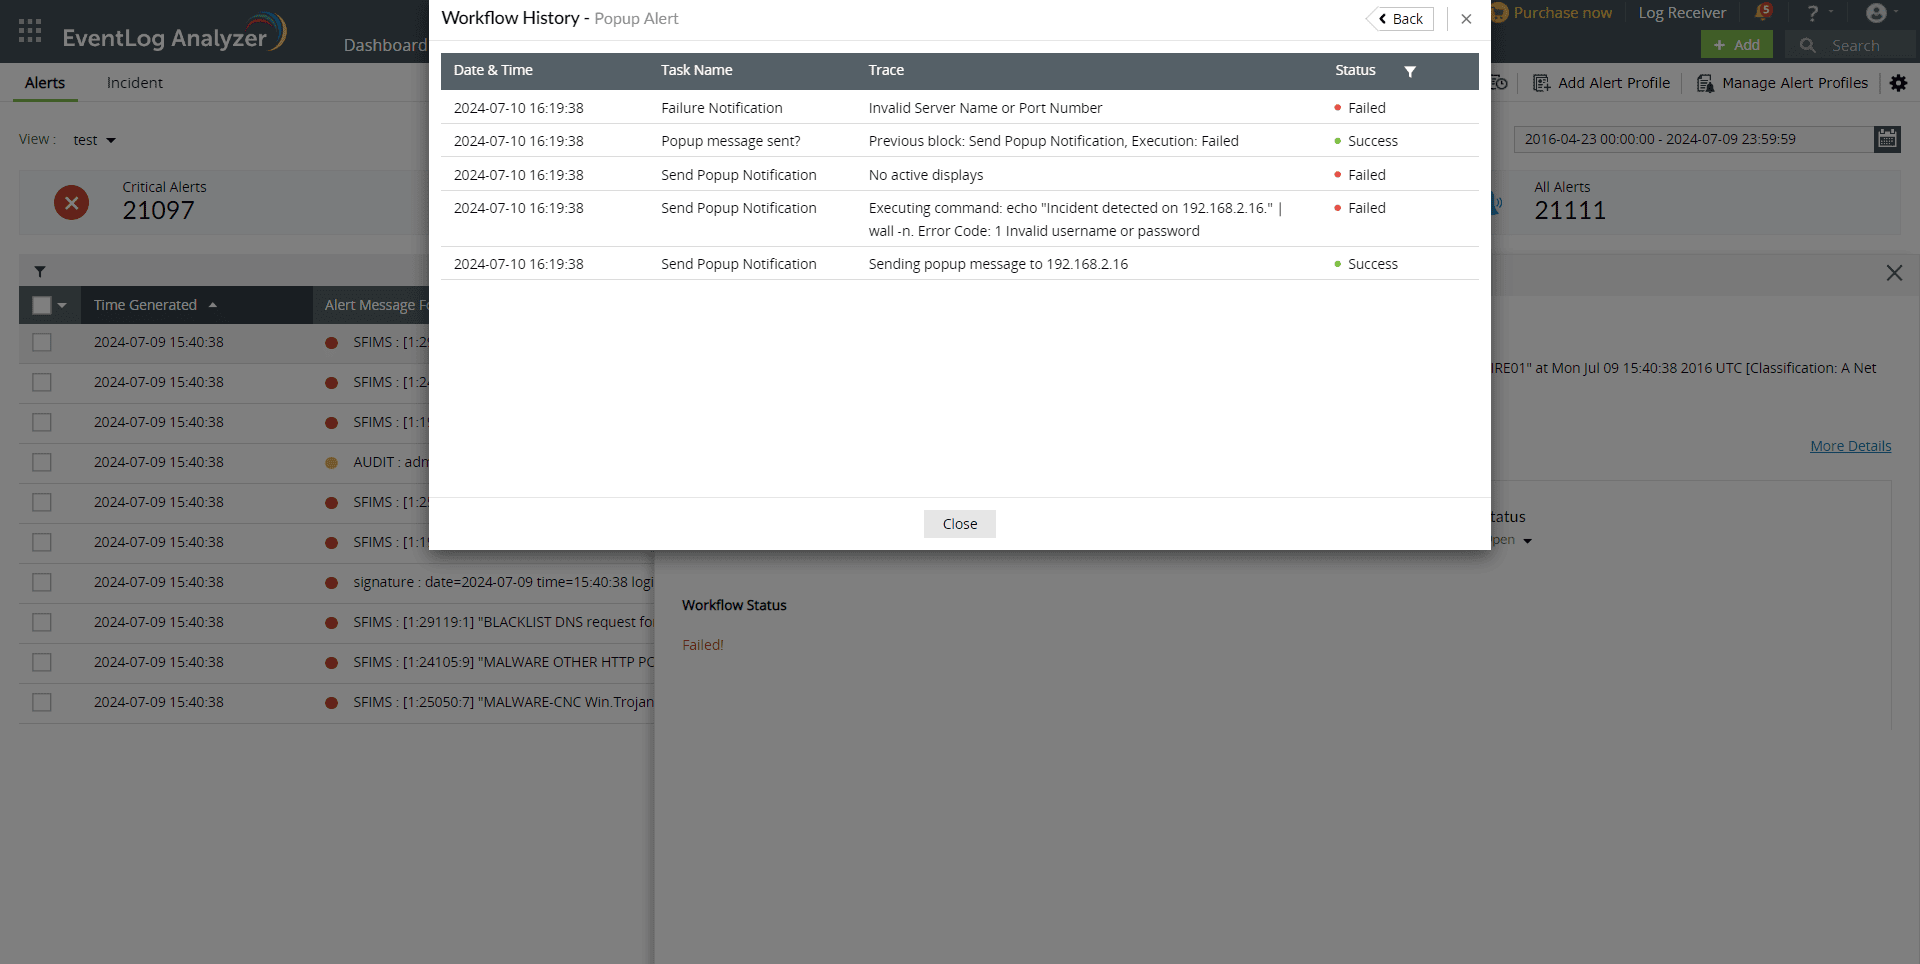
Task: Open the notifications bell icon
Action: [x=1764, y=12]
